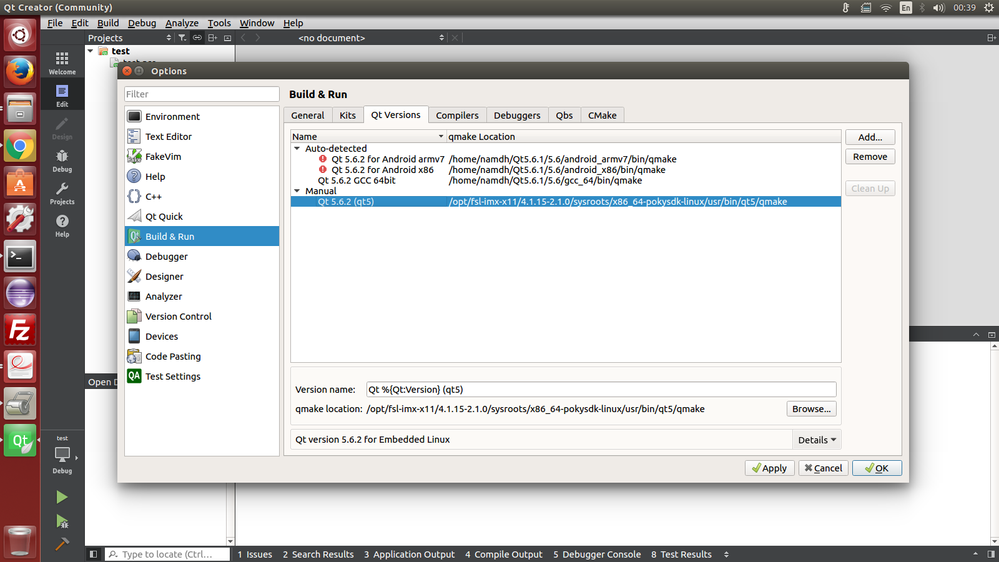Open Analyzer options category

201,296
